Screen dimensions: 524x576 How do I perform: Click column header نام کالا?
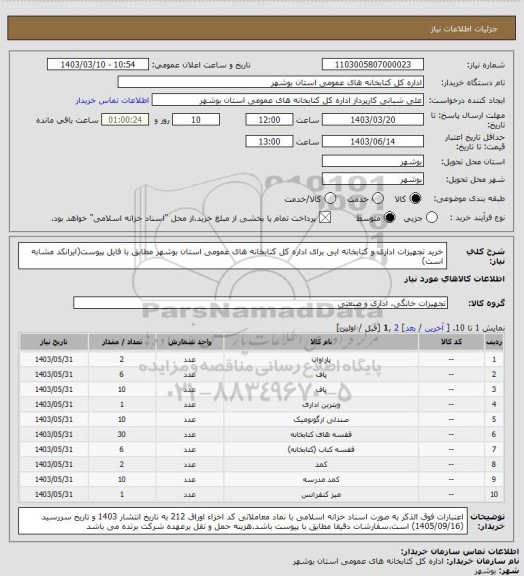pyautogui.click(x=321, y=342)
